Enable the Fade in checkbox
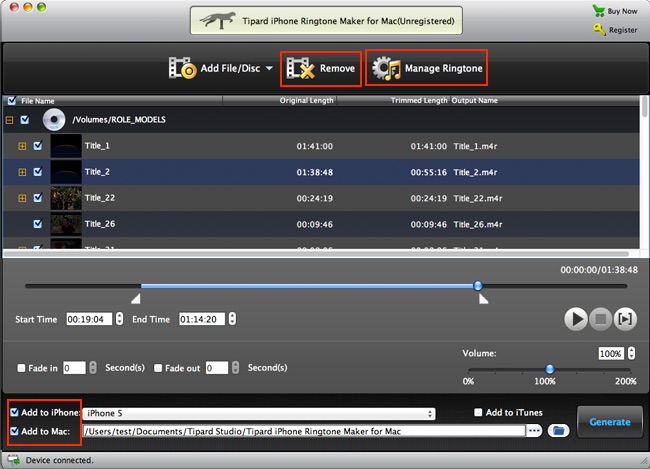The width and height of the screenshot is (650, 469). [21, 368]
